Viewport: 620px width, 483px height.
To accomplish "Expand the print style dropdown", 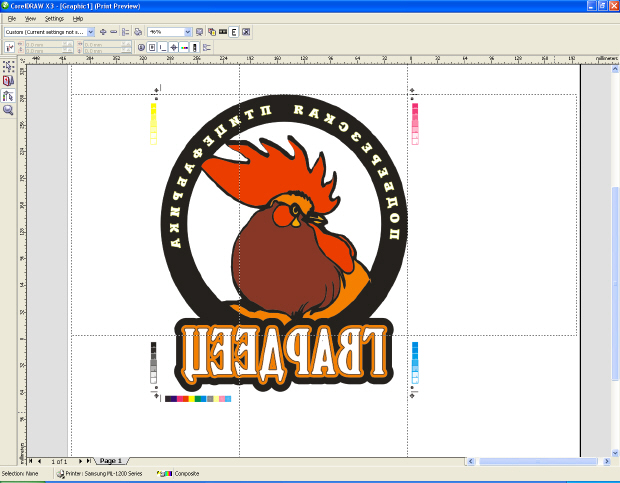I will (x=91, y=32).
